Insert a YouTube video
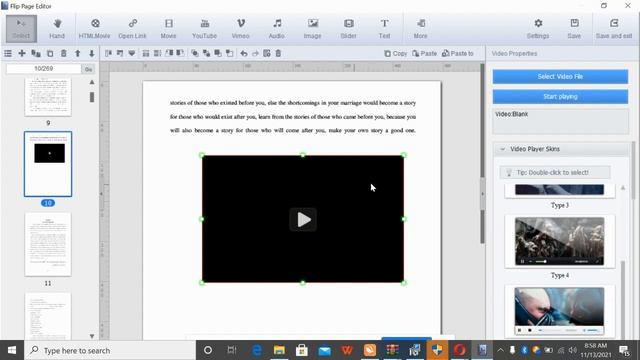The width and height of the screenshot is (640, 360). tap(204, 29)
